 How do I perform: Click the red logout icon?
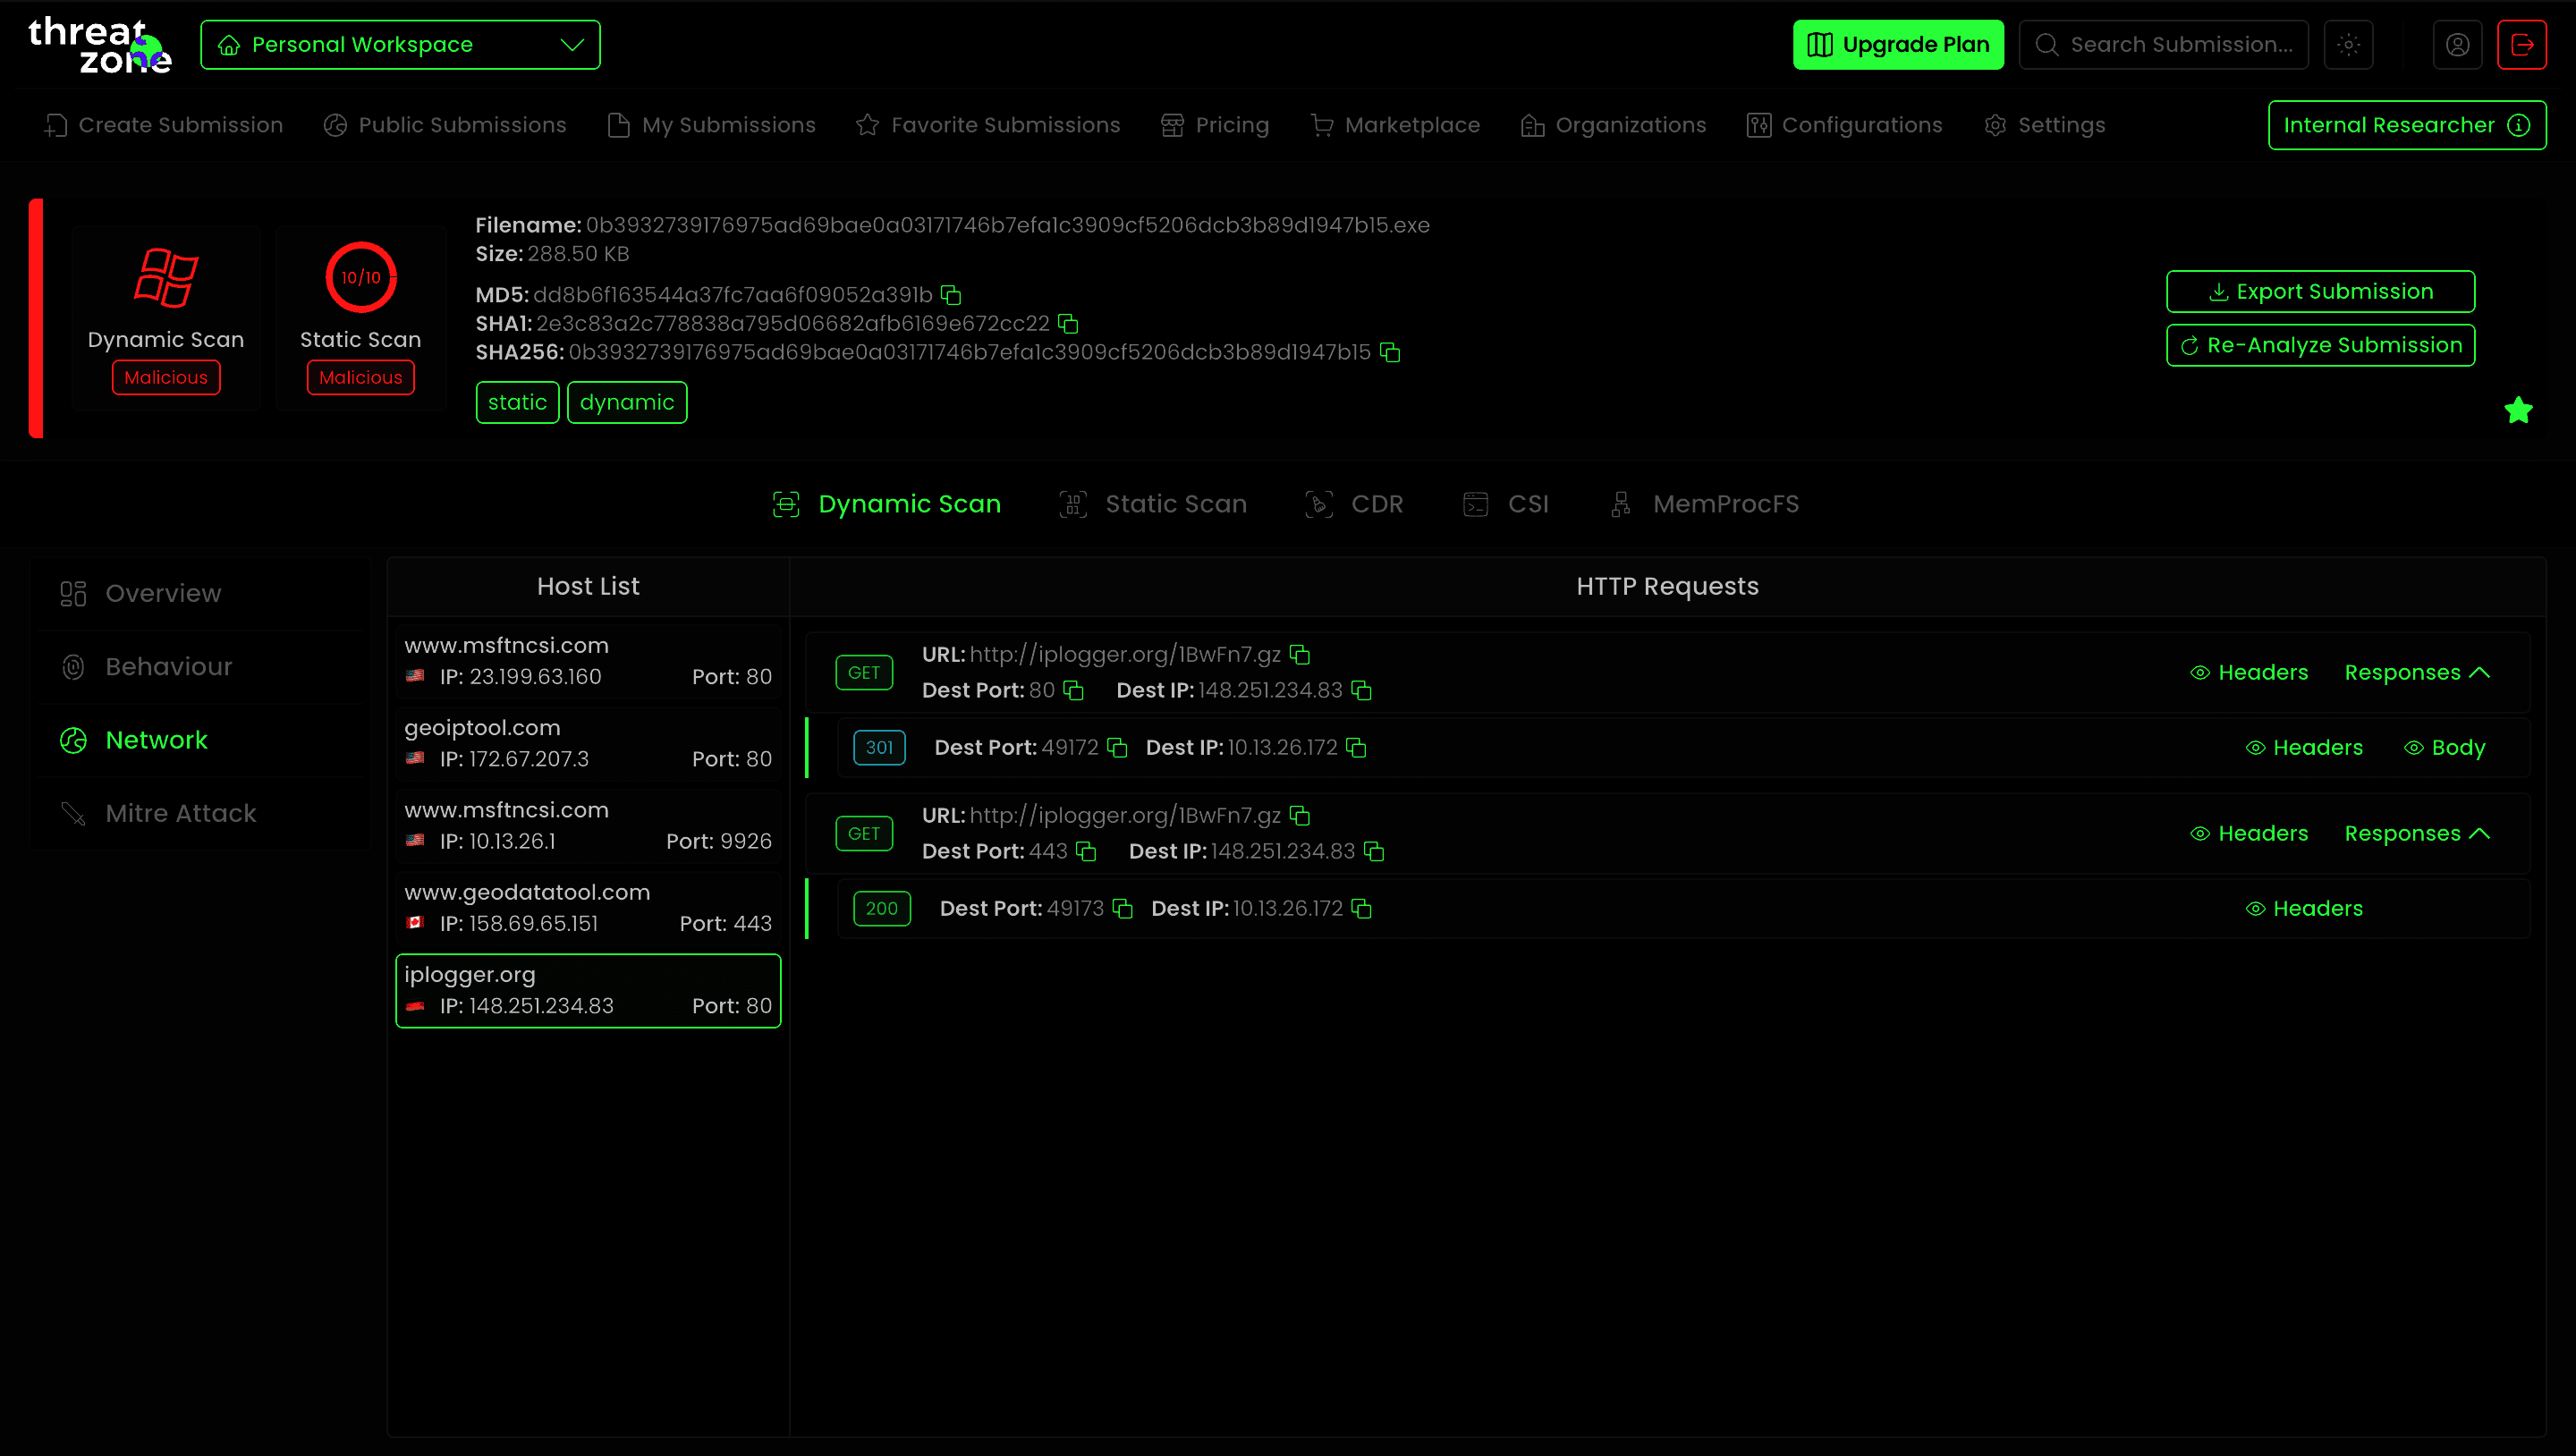coord(2521,45)
